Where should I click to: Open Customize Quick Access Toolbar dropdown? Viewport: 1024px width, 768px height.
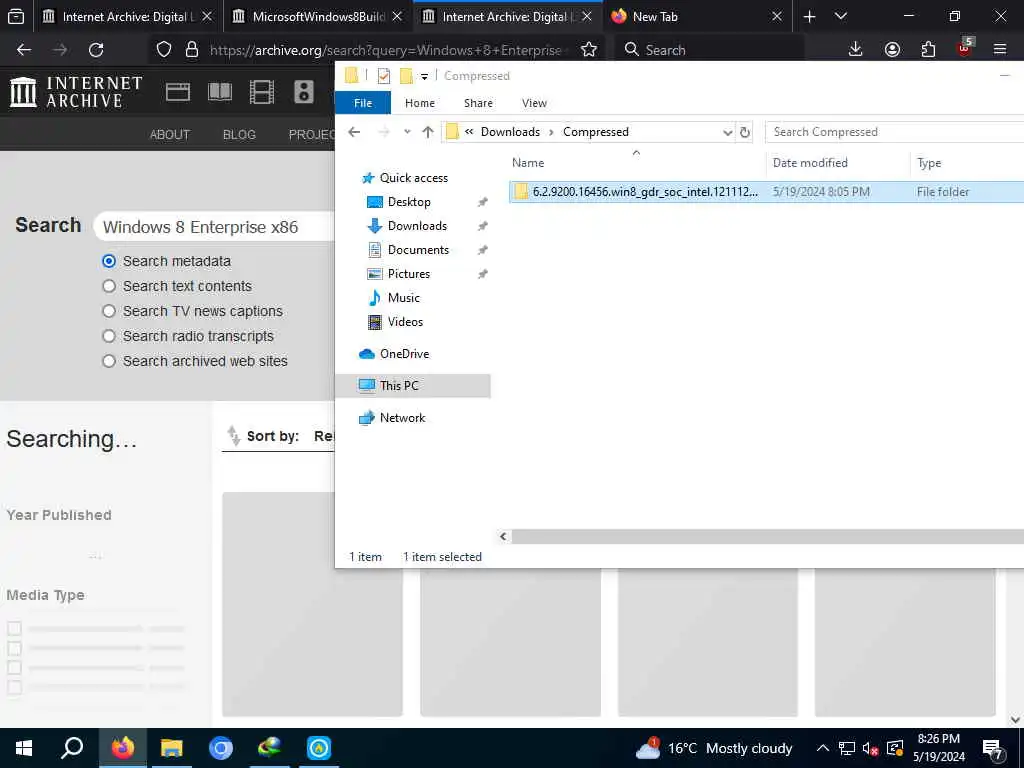pos(424,76)
